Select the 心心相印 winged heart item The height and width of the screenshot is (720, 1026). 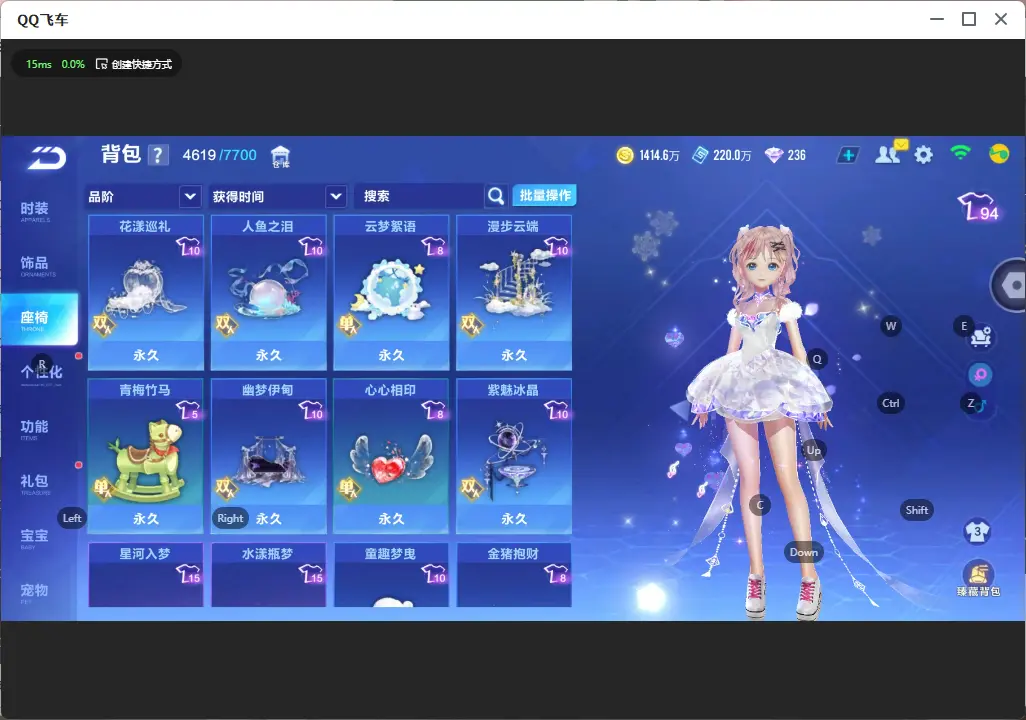[391, 456]
